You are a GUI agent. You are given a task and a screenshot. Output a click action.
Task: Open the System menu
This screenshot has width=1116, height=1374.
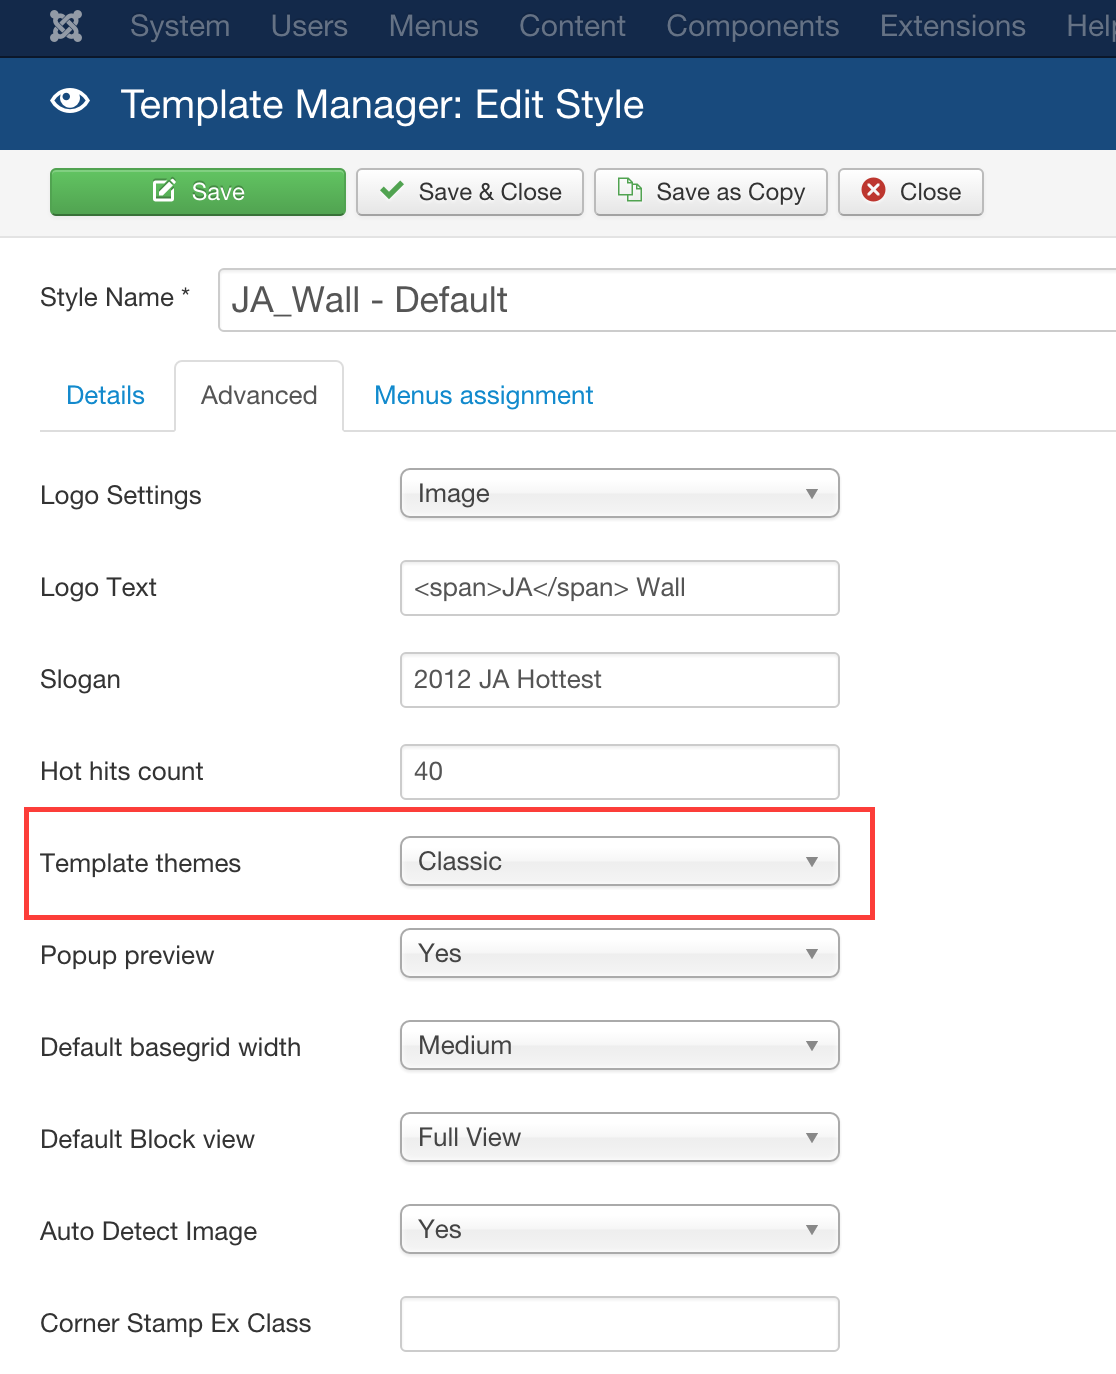click(180, 26)
